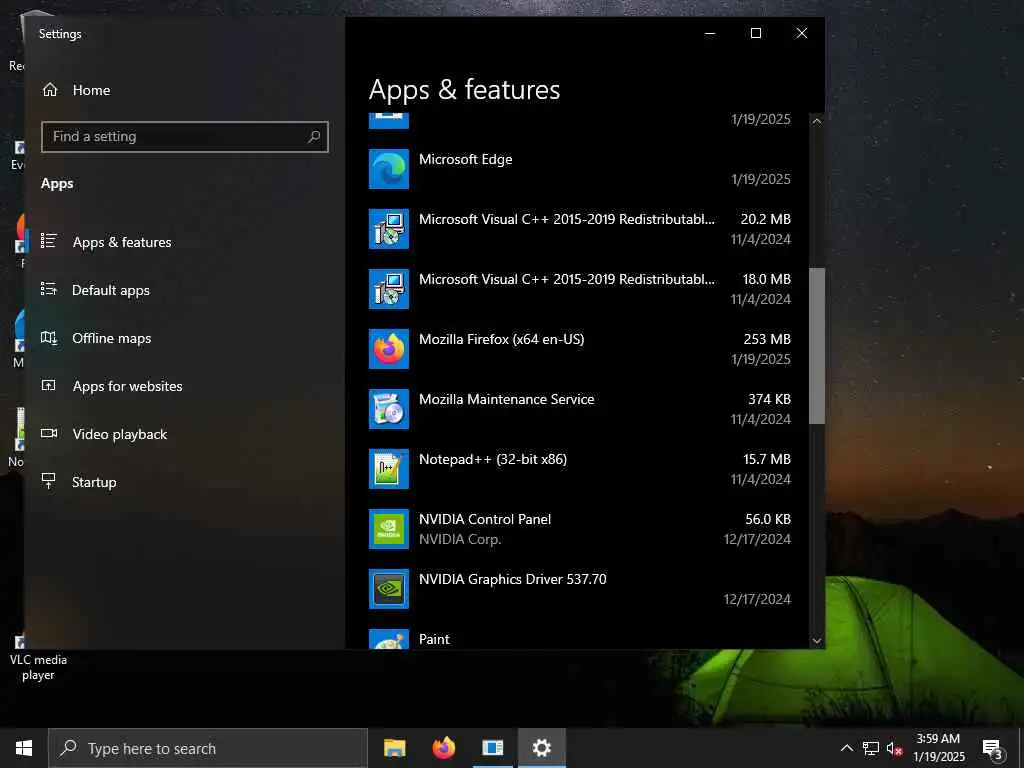Click the network tray icon
The width and height of the screenshot is (1024, 768).
click(x=871, y=749)
